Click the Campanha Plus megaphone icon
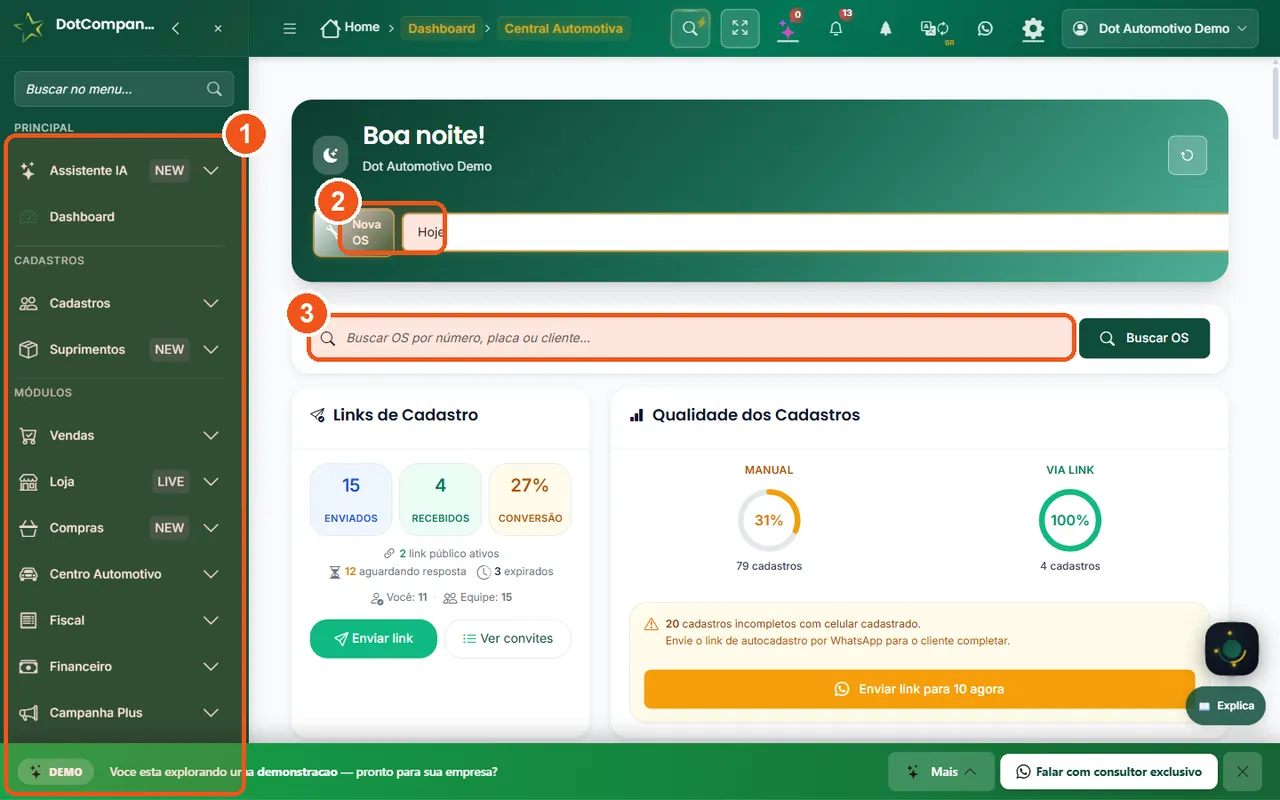1280x800 pixels. [x=29, y=713]
